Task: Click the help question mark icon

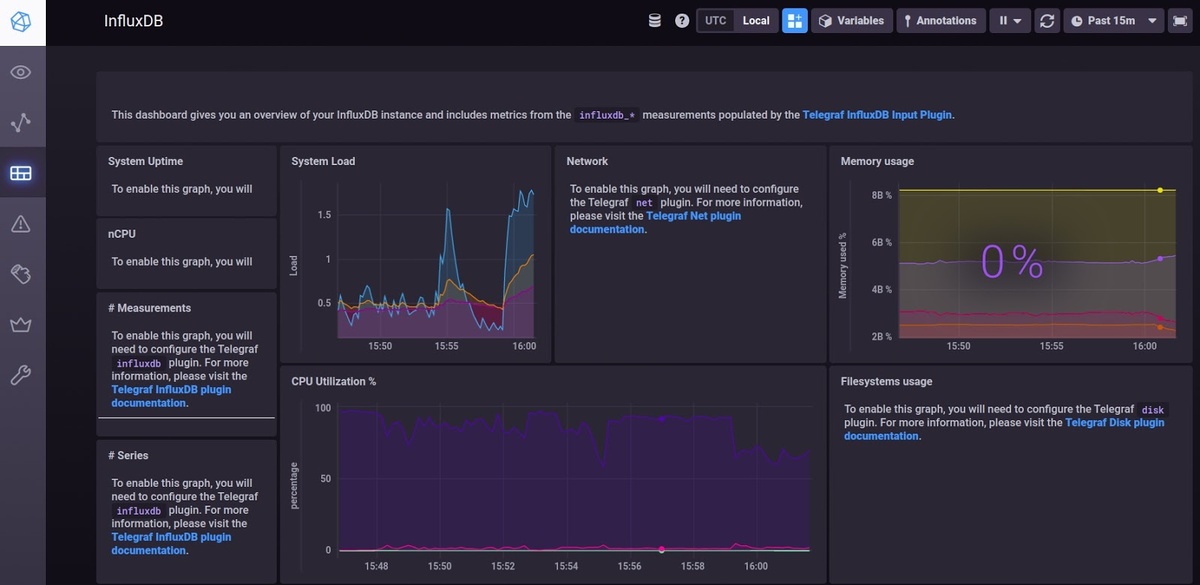Action: point(682,20)
